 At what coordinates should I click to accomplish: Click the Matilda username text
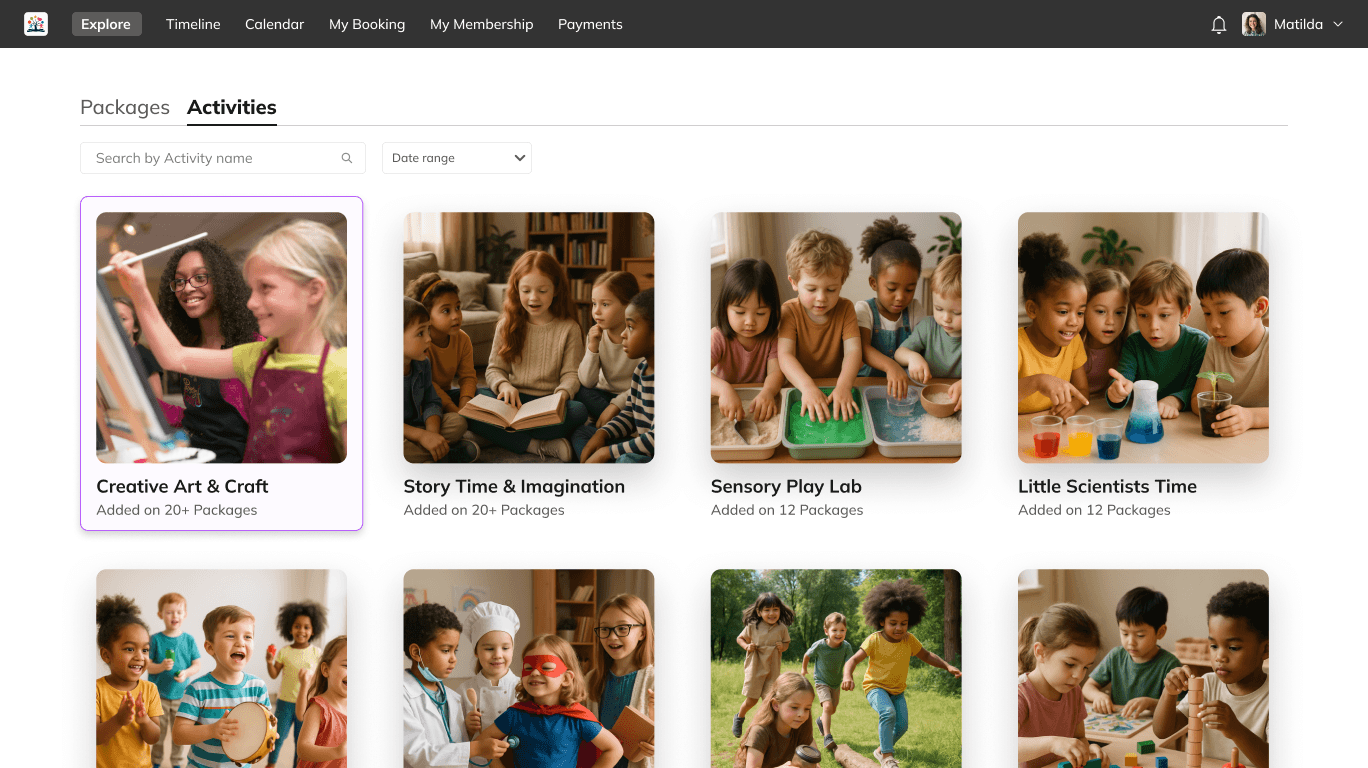click(x=1298, y=24)
